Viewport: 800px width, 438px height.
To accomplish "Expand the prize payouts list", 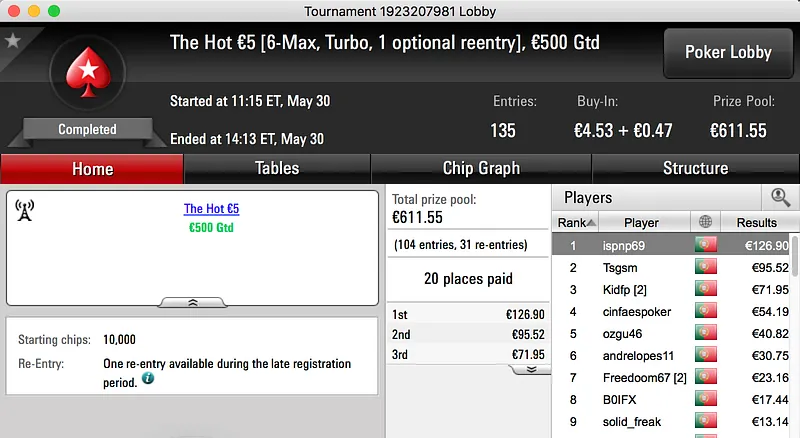I will pyautogui.click(x=531, y=368).
